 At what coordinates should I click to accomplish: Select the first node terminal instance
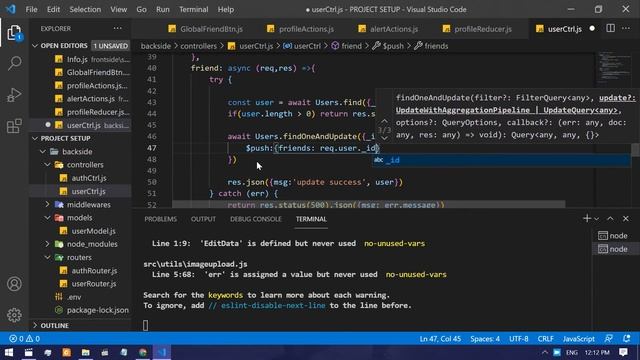[613, 236]
